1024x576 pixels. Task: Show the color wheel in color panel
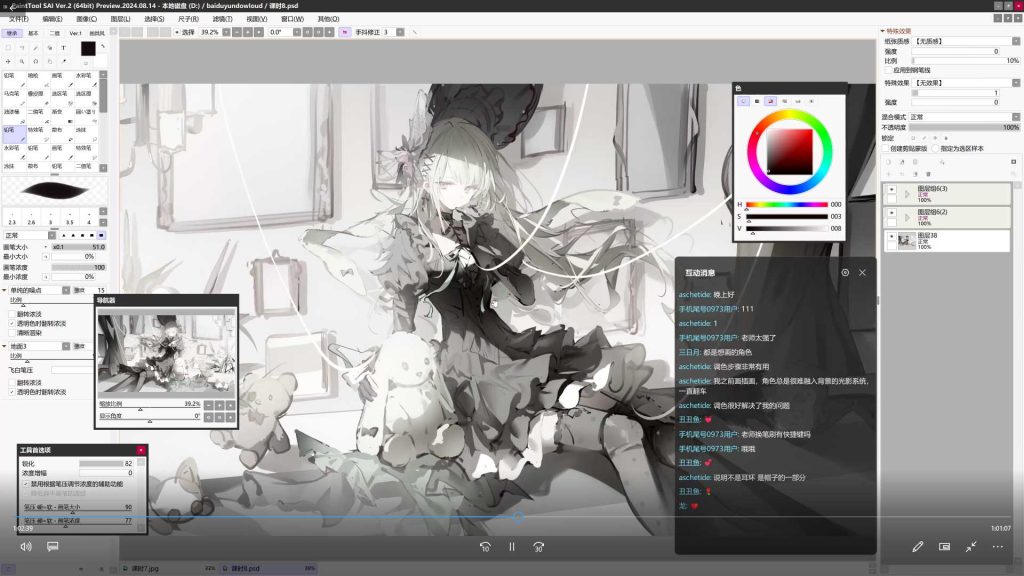(743, 101)
